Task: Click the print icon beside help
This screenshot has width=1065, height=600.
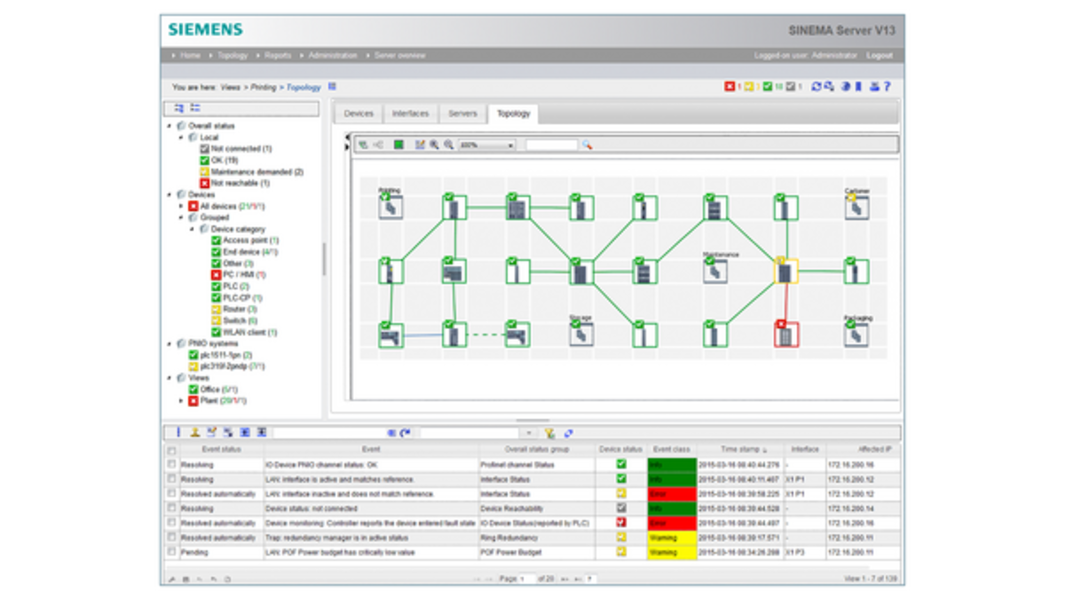Action: (x=874, y=86)
